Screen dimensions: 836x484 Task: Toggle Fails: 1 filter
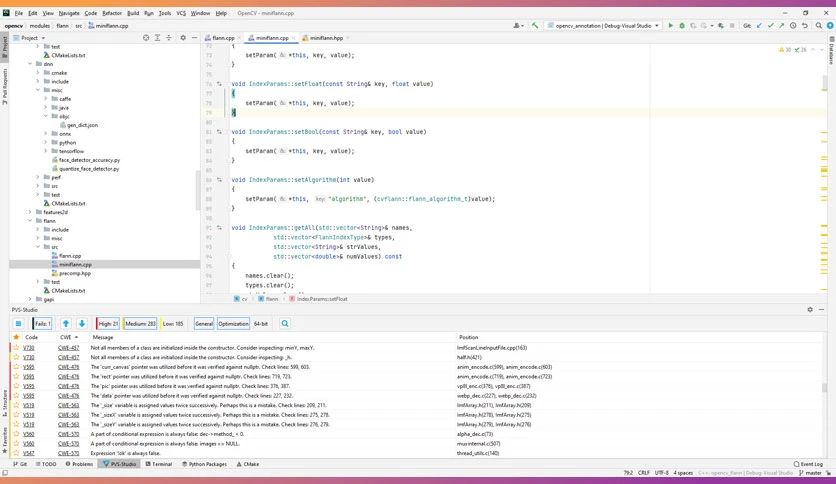click(x=42, y=324)
